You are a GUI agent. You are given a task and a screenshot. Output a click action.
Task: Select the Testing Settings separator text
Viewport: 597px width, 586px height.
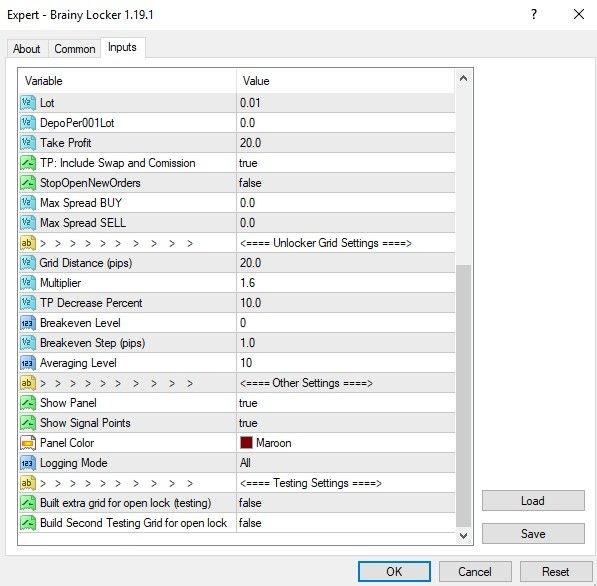[x=311, y=483]
